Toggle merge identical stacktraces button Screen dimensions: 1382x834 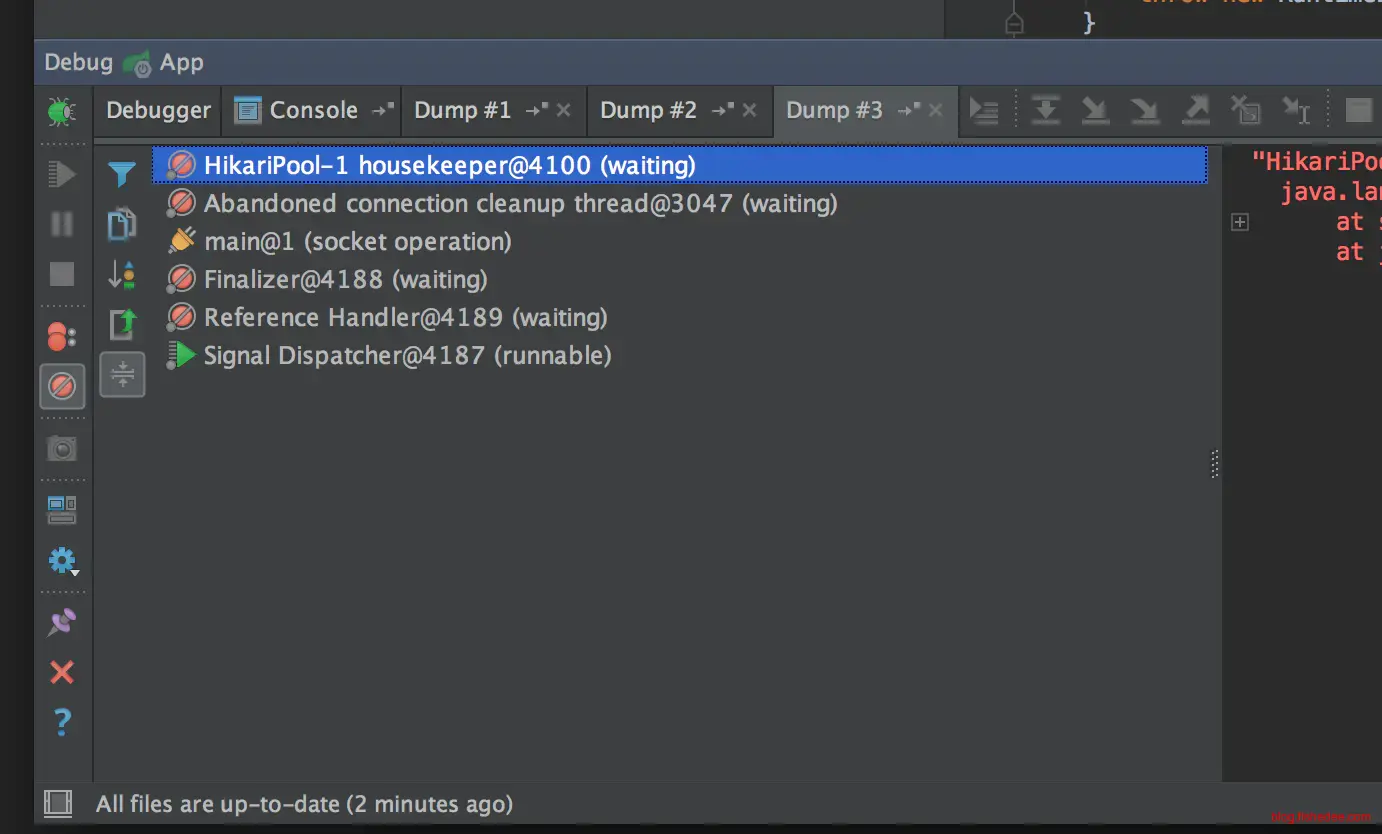(x=122, y=374)
